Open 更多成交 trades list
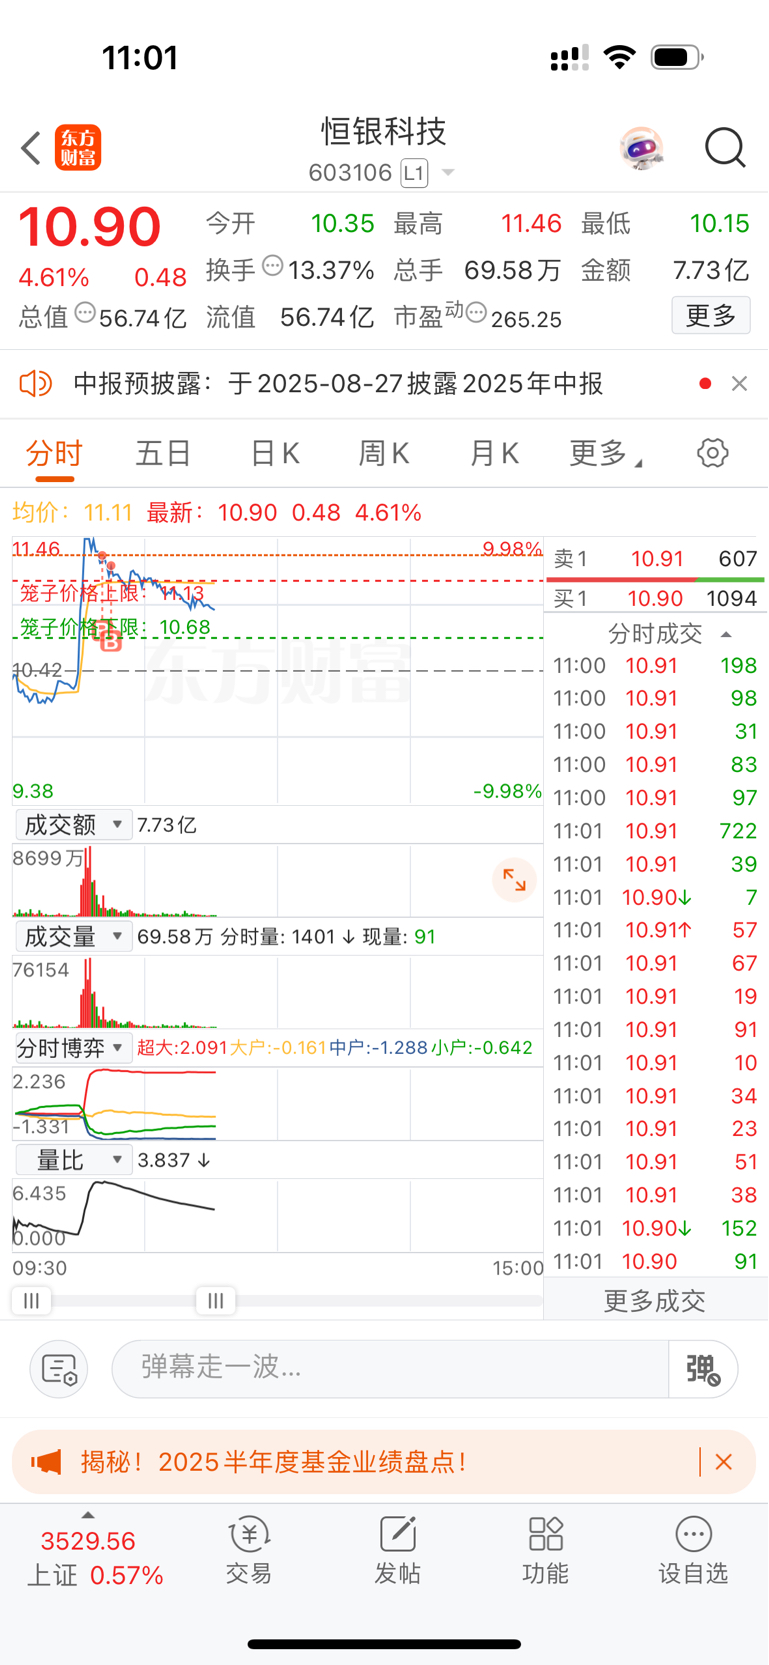Screen dimensions: 769x1665 coord(655,1301)
